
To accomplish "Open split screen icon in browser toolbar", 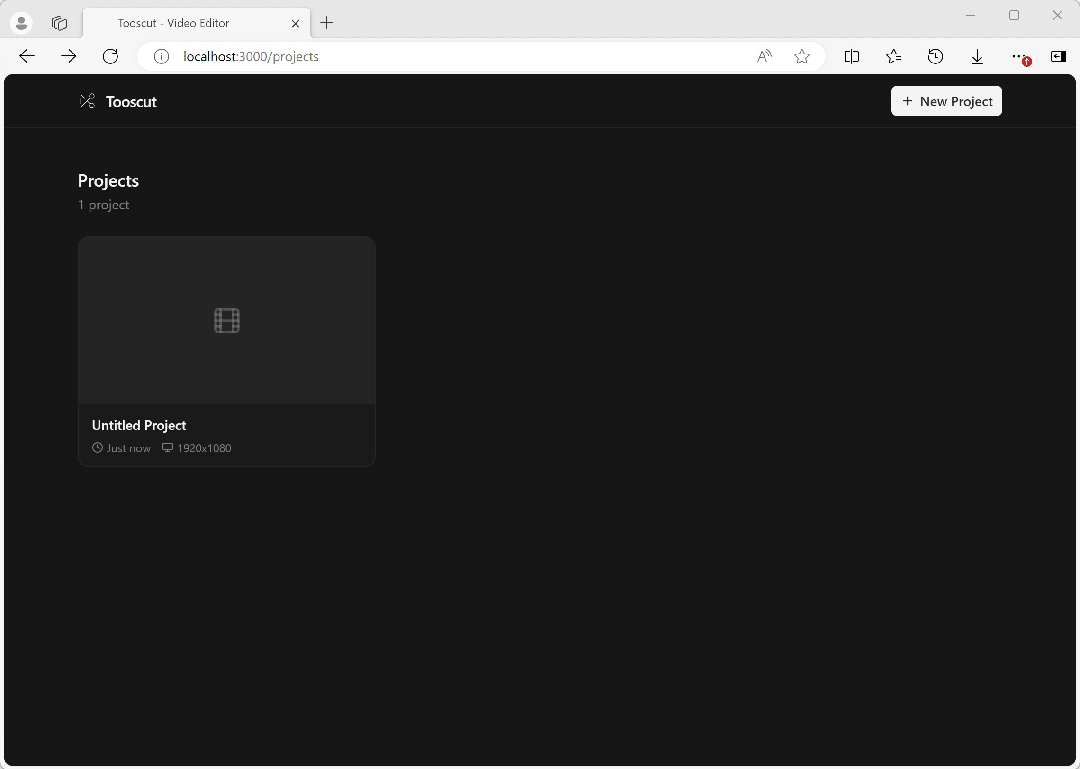I will (x=852, y=57).
